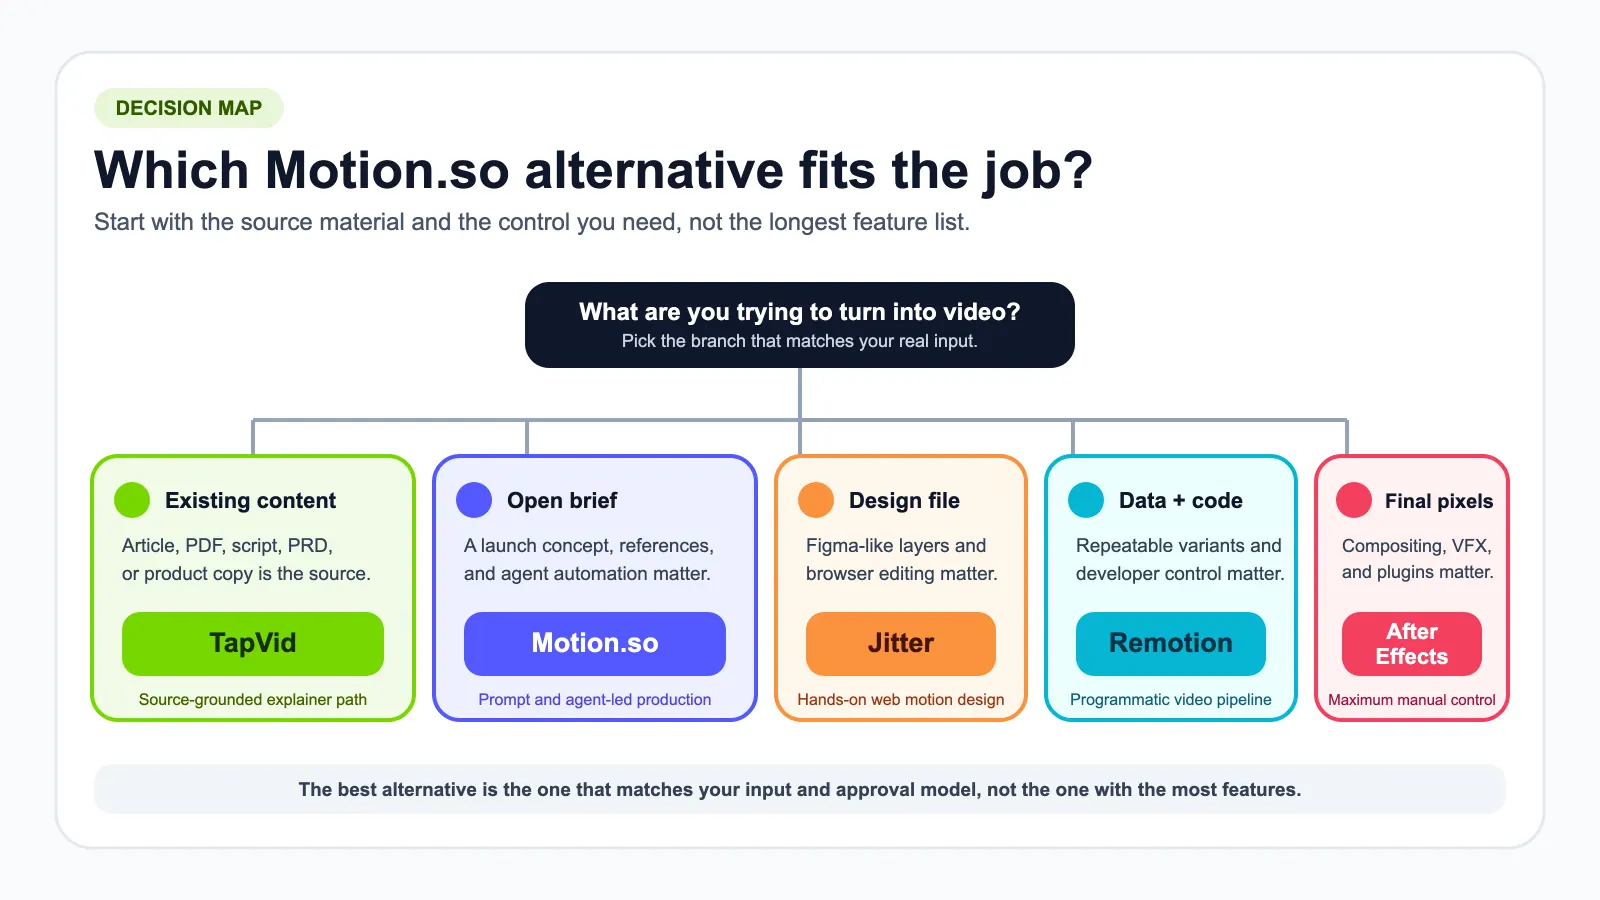
Task: Click 'Programmatic video pipeline' caption
Action: [1171, 700]
